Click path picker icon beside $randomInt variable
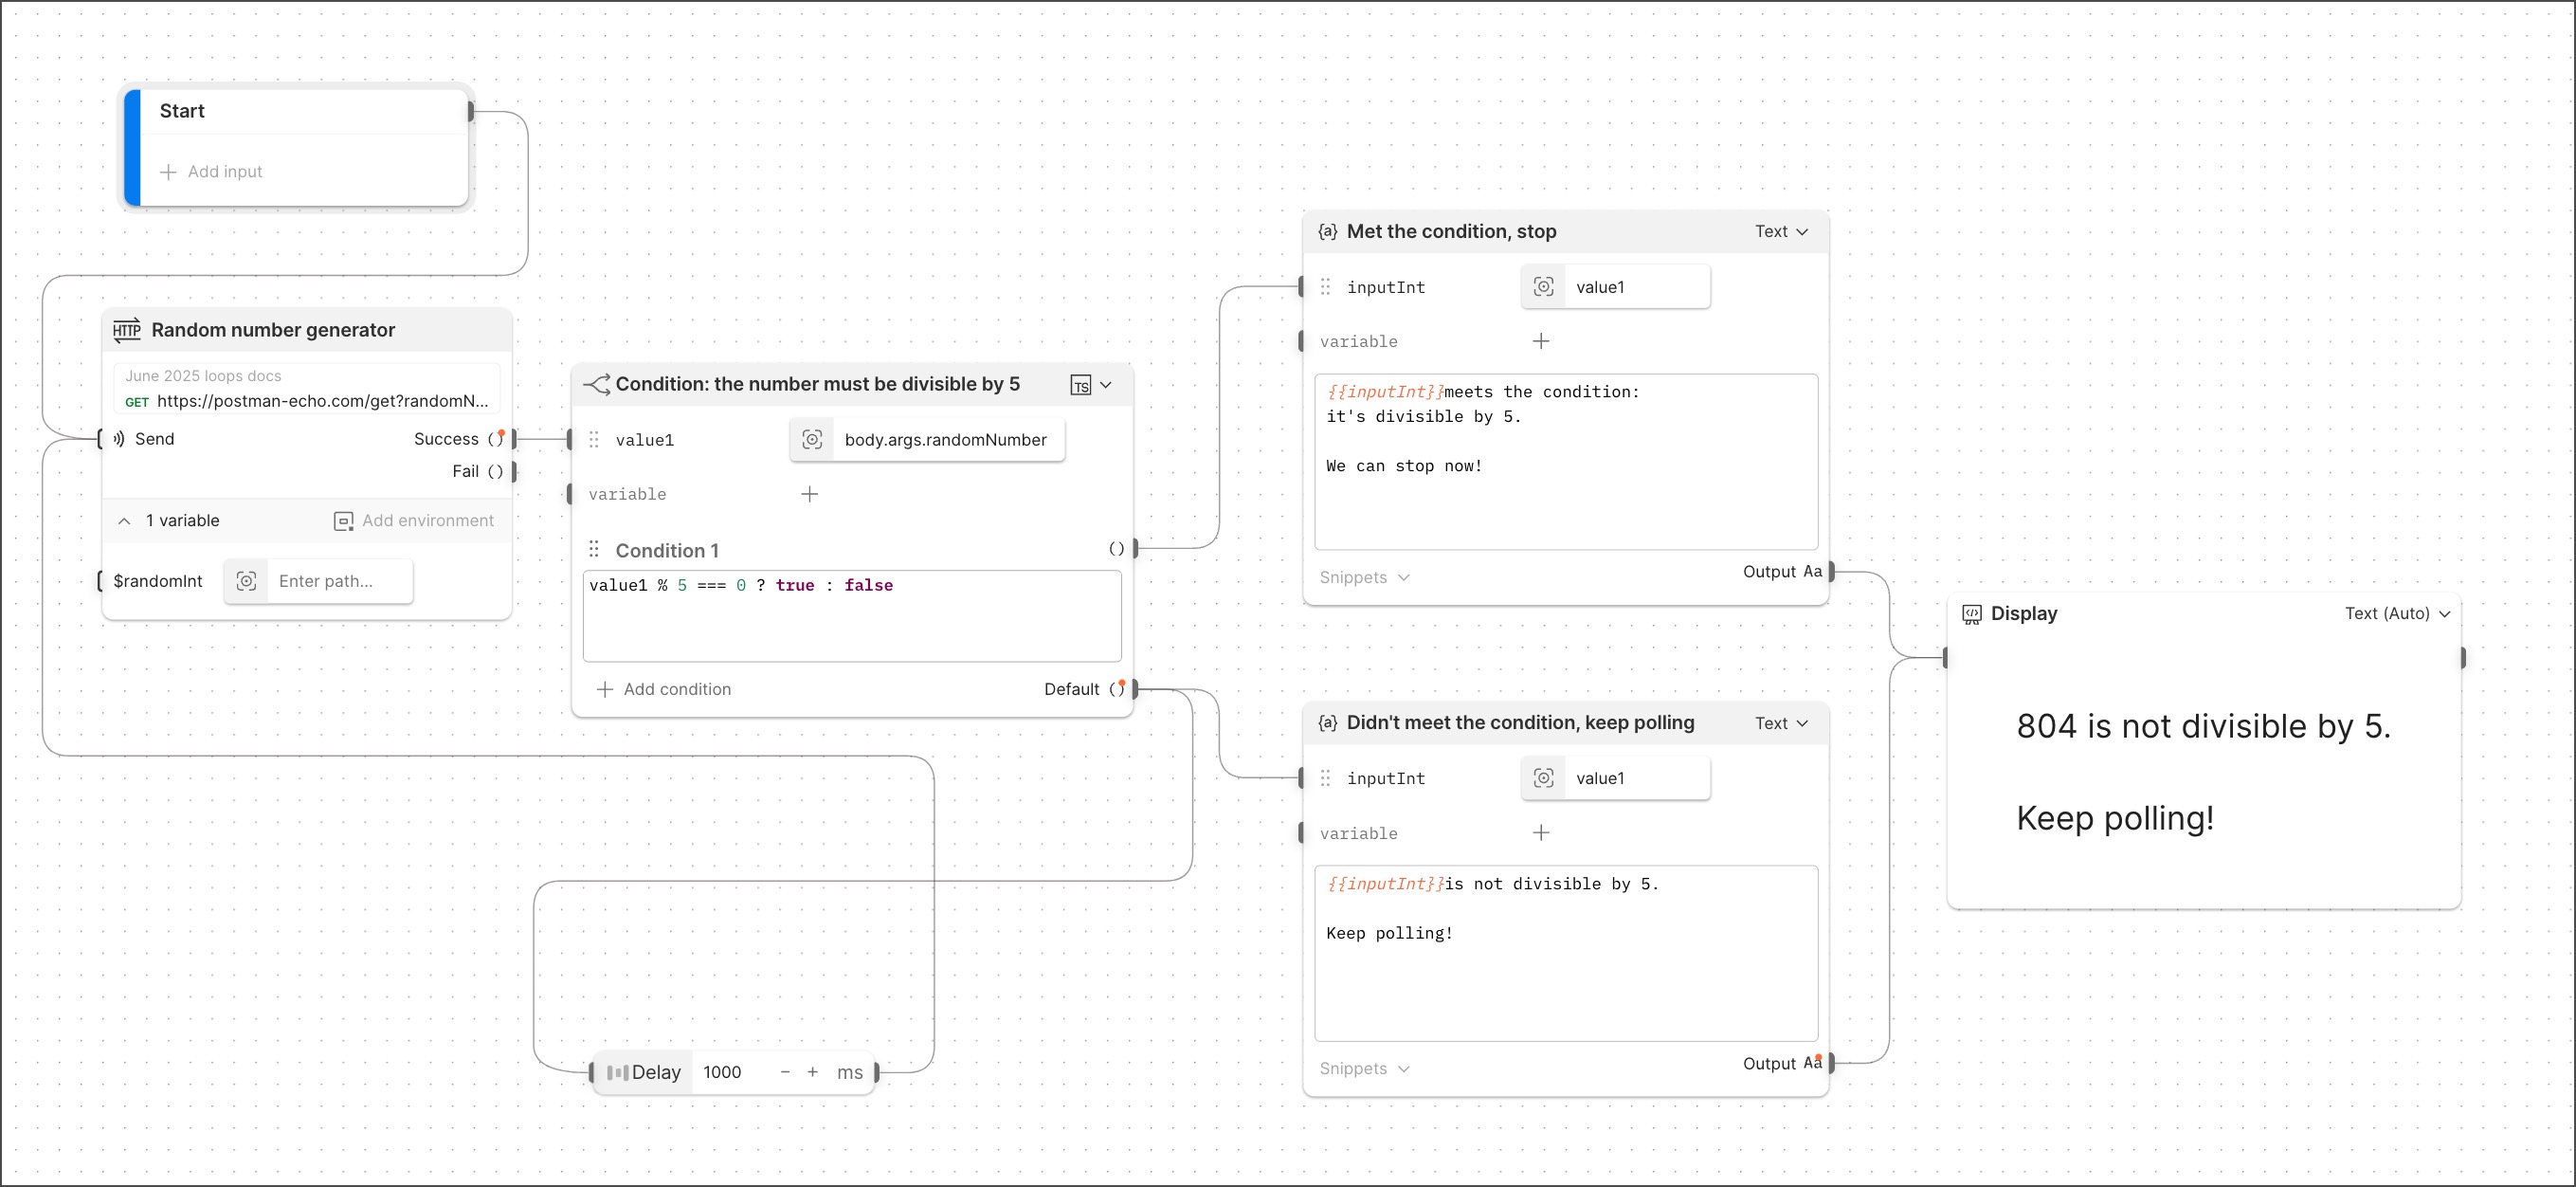Image resolution: width=2576 pixels, height=1187 pixels. [x=246, y=581]
